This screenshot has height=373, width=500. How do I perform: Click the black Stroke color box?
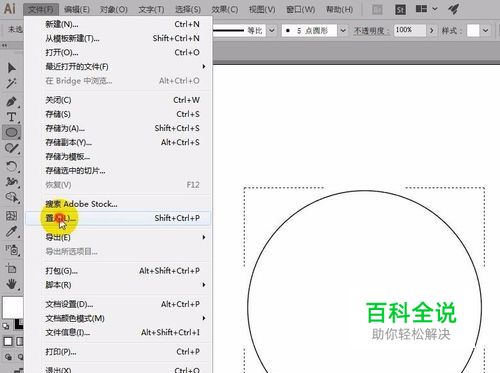click(19, 324)
